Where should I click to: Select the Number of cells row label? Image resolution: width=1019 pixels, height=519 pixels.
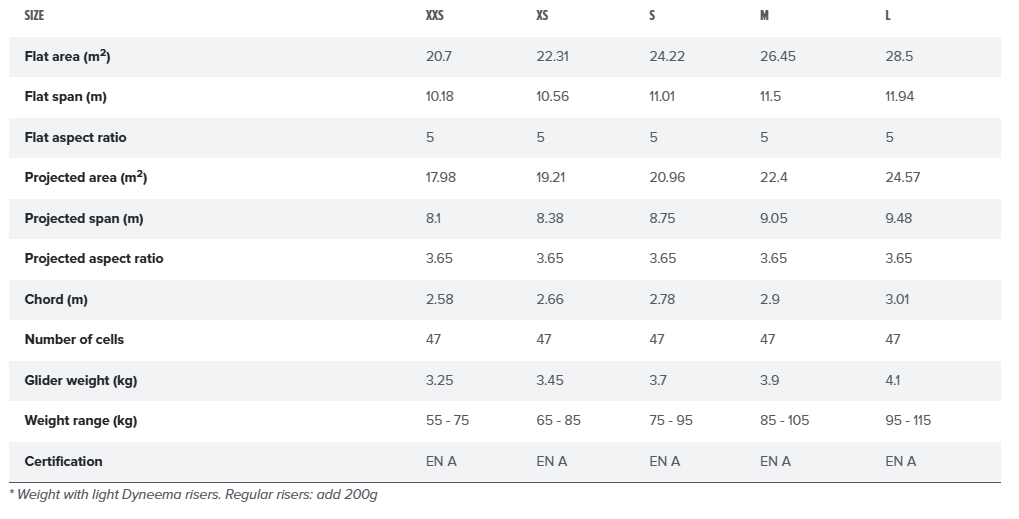click(x=74, y=339)
